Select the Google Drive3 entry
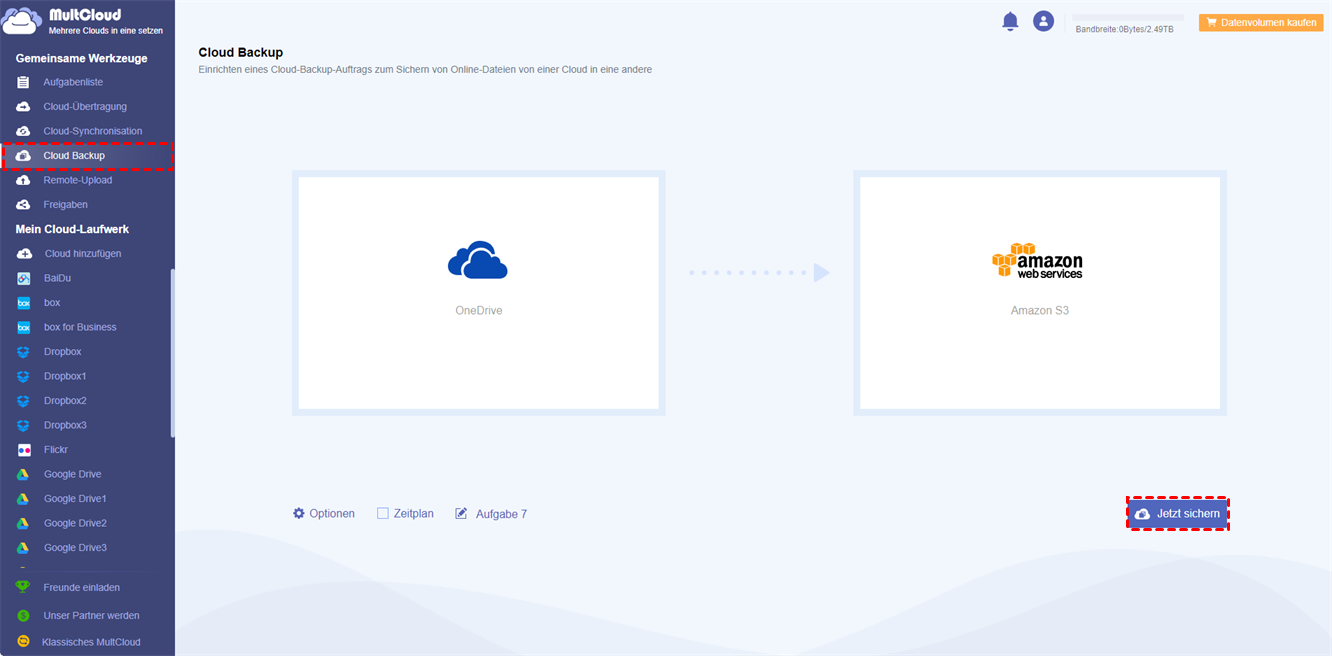Screen dimensions: 1332x656 (75, 548)
